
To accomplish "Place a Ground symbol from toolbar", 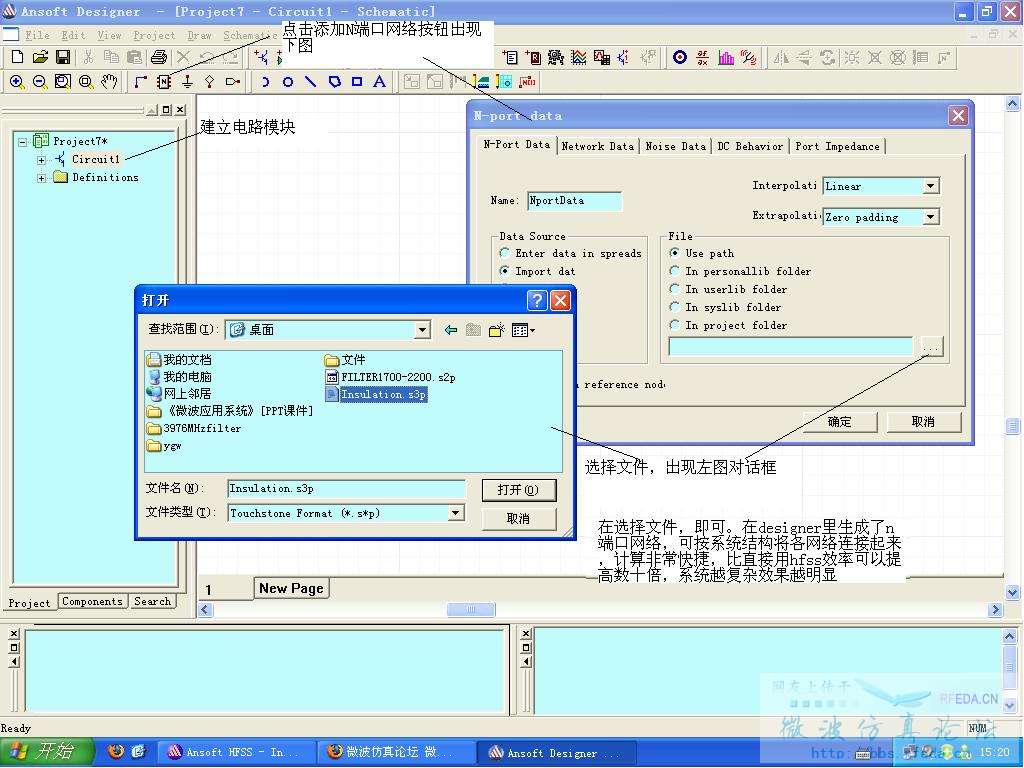I will 187,82.
